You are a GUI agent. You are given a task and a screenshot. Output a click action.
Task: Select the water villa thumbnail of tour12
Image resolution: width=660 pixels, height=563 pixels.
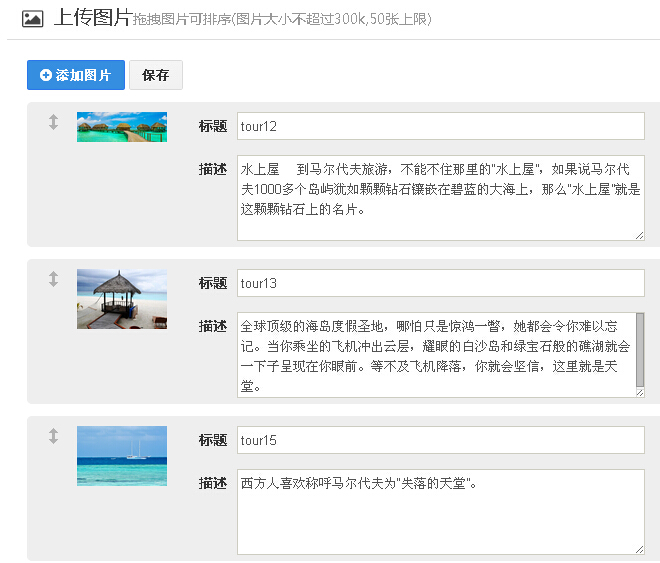(121, 127)
